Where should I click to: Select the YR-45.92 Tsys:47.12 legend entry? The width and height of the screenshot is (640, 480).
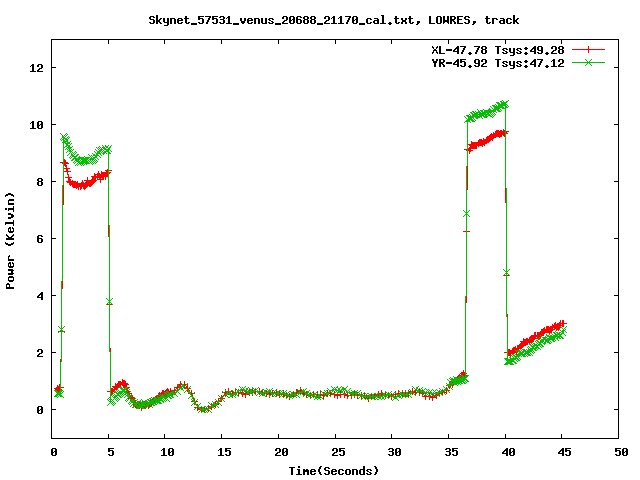[x=498, y=63]
